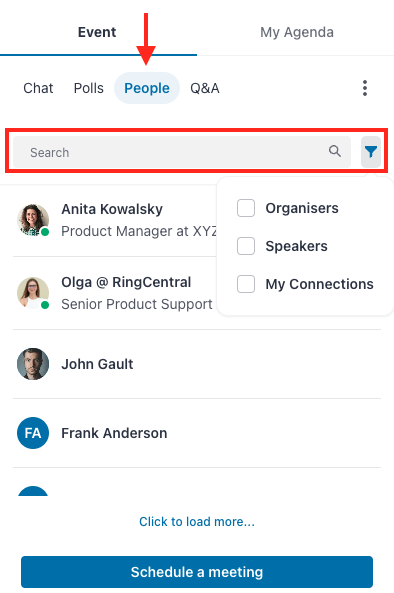The height and width of the screenshot is (593, 394).
Task: Enable the Speakers filter checkbox
Action: tap(246, 246)
